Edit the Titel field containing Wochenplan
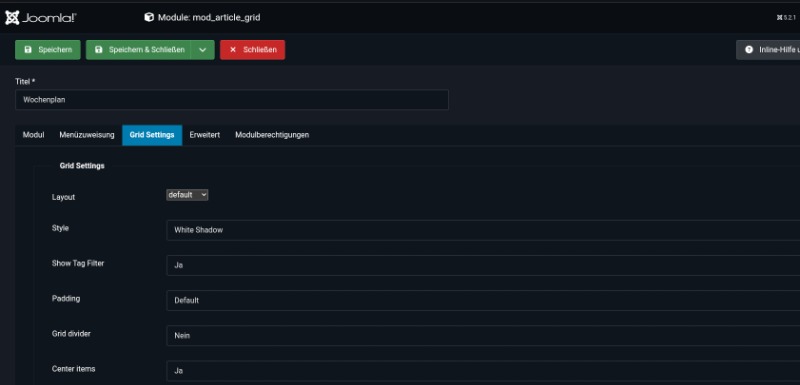 pyautogui.click(x=232, y=100)
